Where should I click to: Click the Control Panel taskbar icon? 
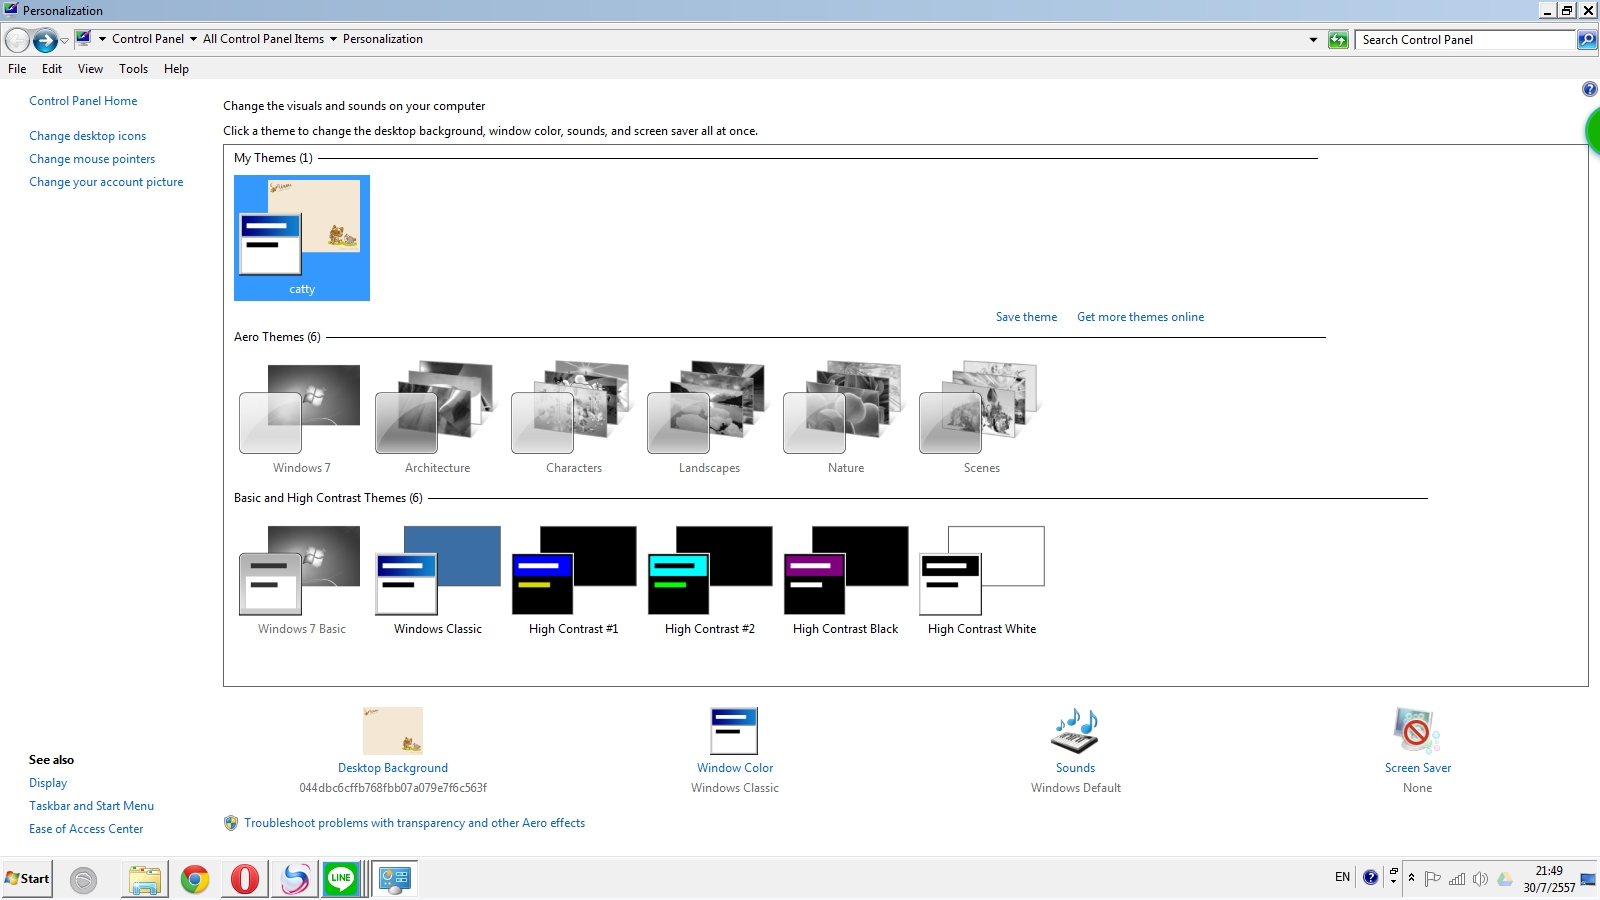click(x=395, y=879)
